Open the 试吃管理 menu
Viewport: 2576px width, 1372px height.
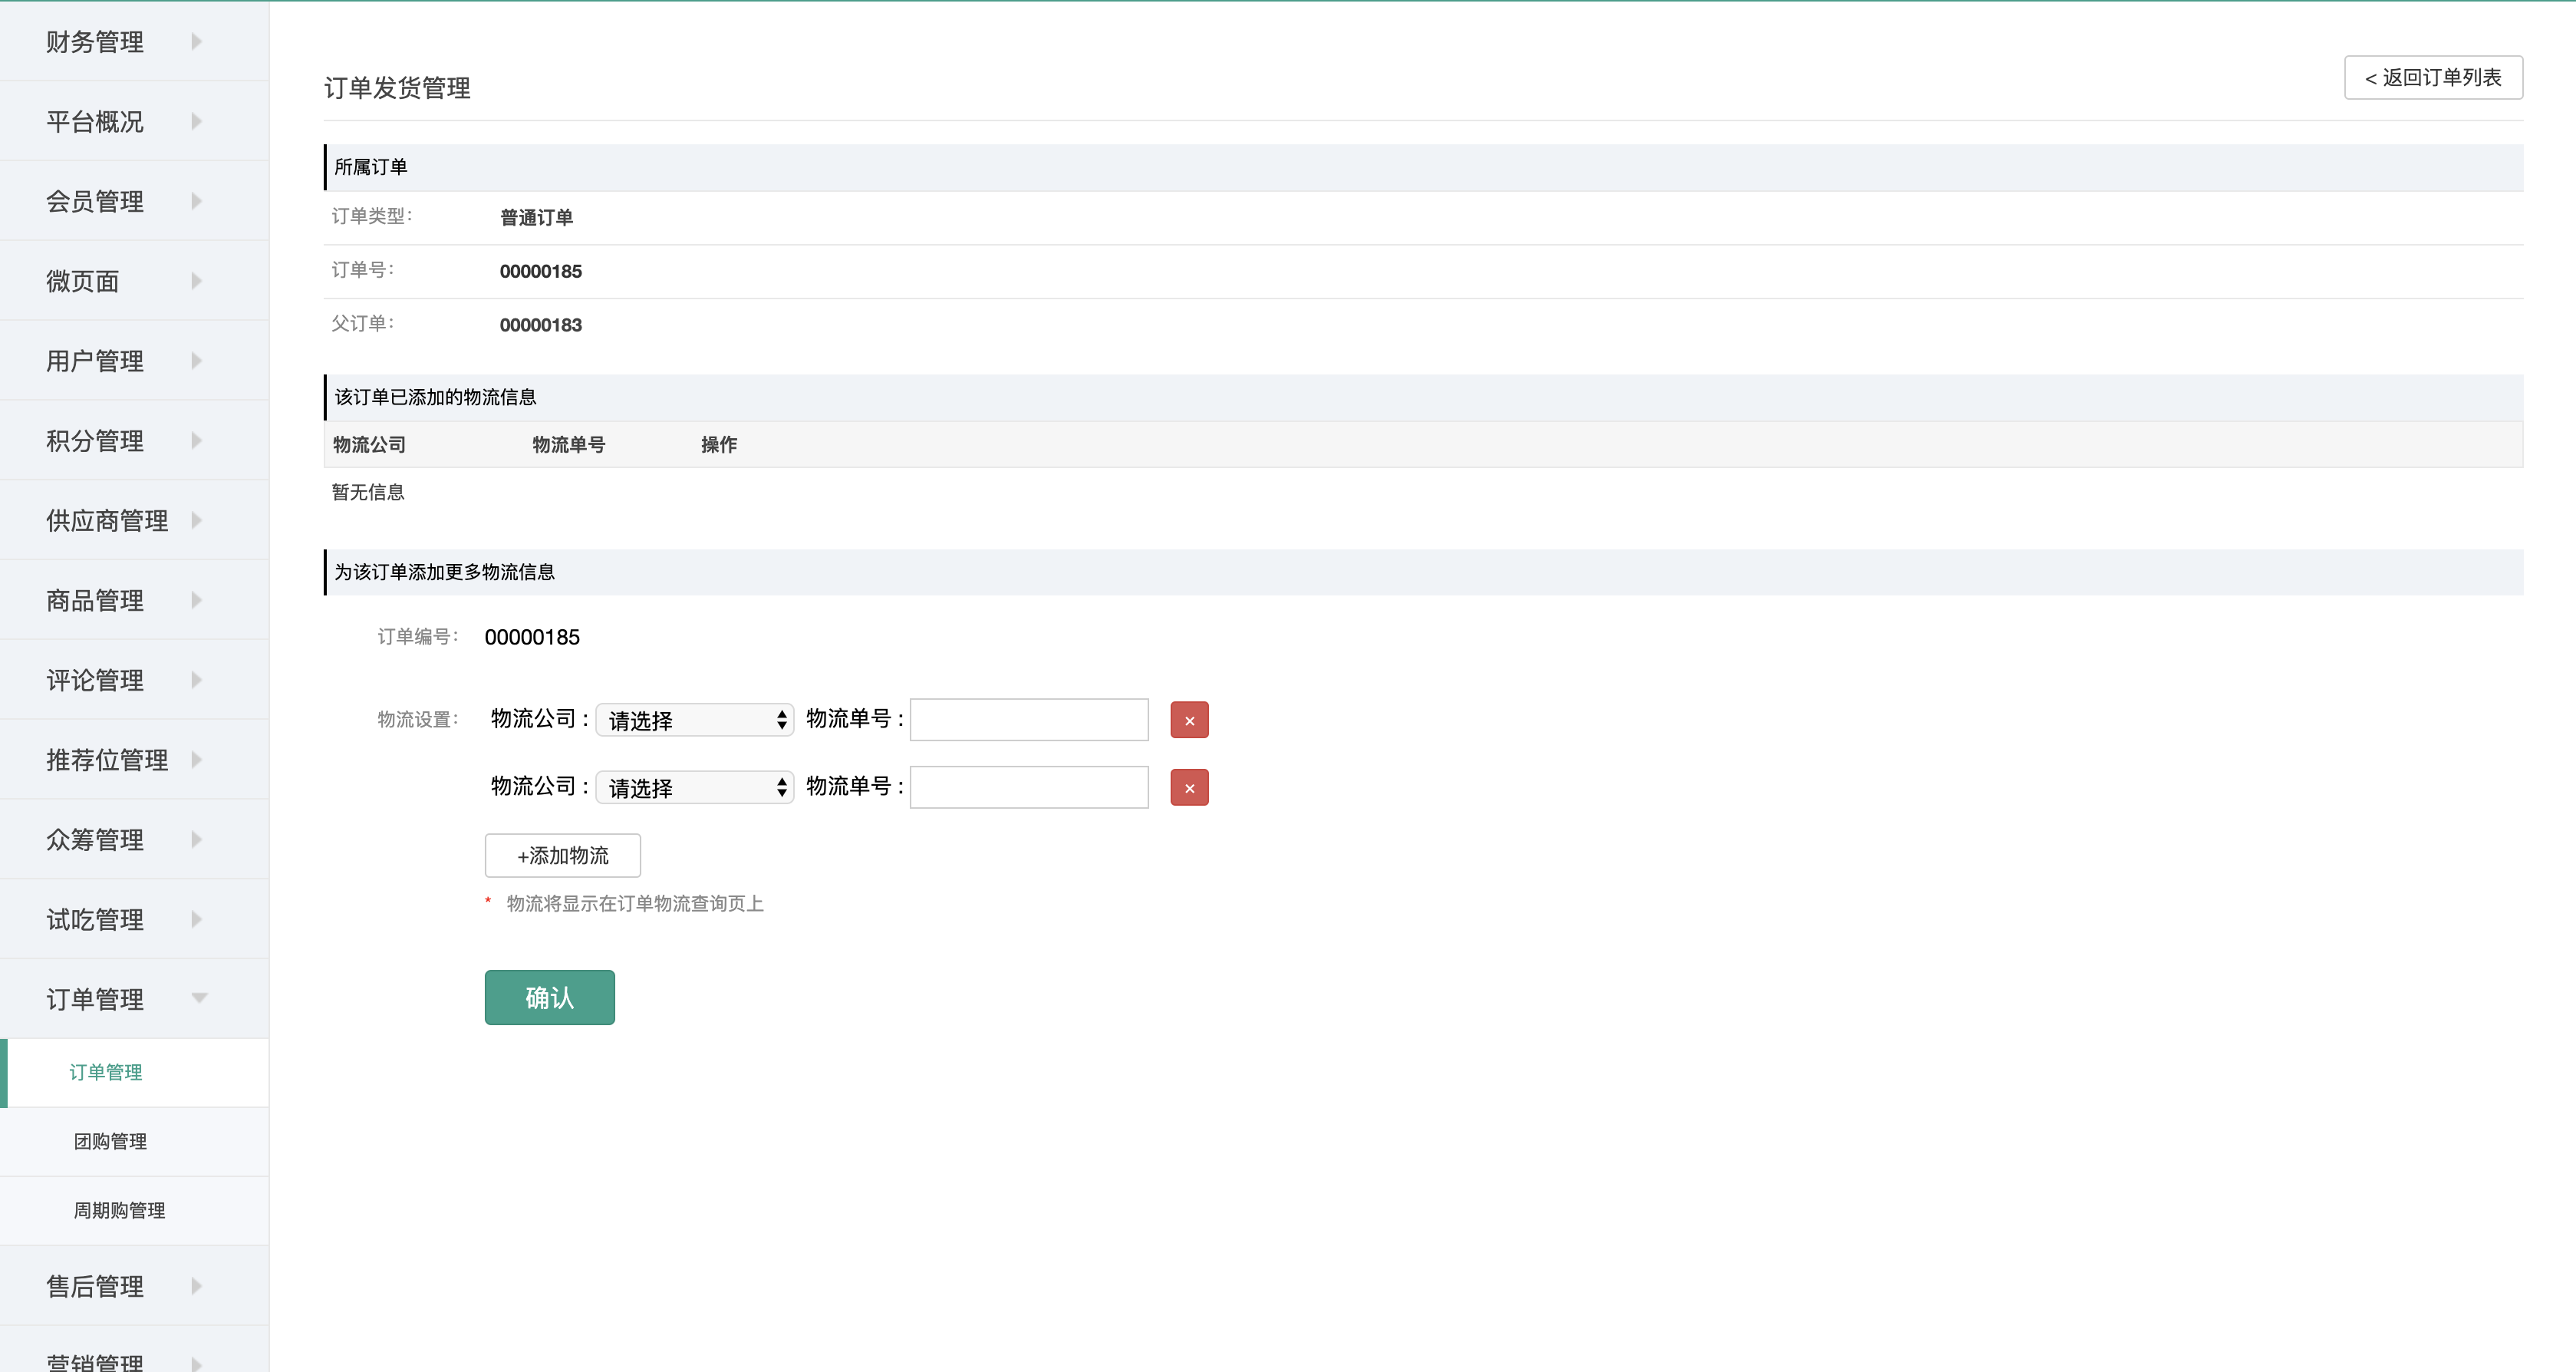click(134, 919)
